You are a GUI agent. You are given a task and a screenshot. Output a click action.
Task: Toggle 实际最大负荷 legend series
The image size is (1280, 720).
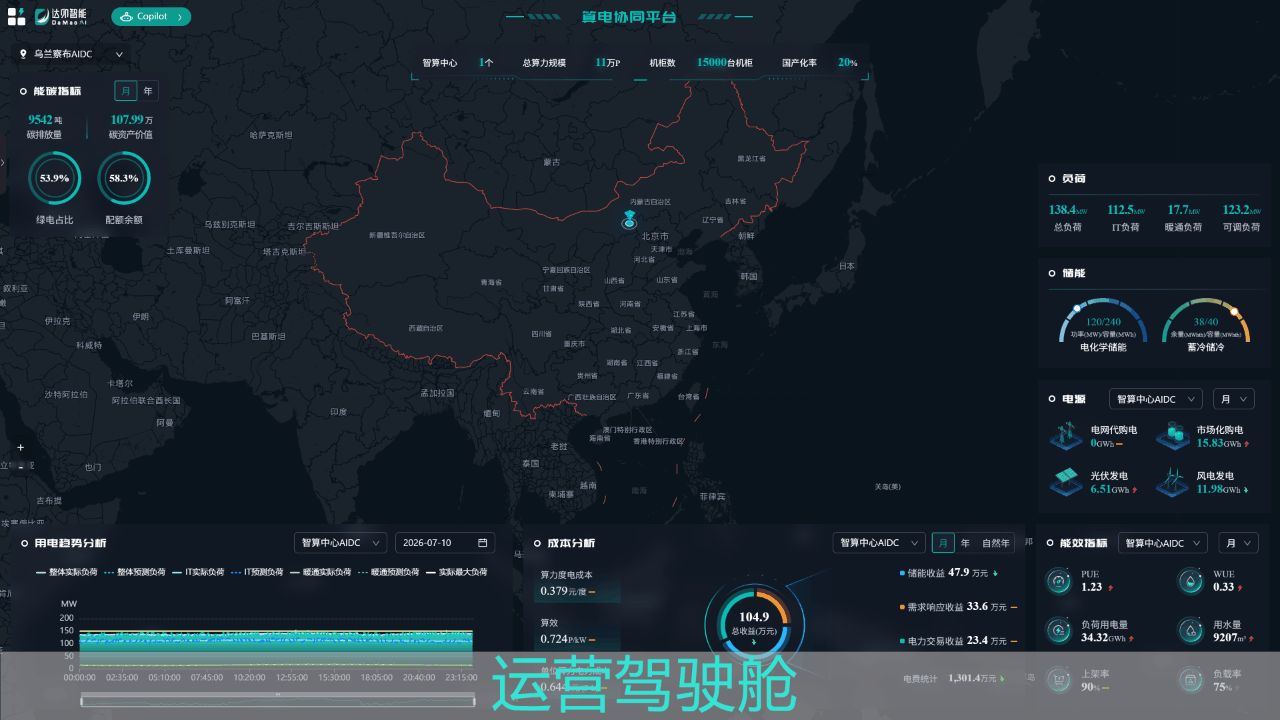pos(457,572)
